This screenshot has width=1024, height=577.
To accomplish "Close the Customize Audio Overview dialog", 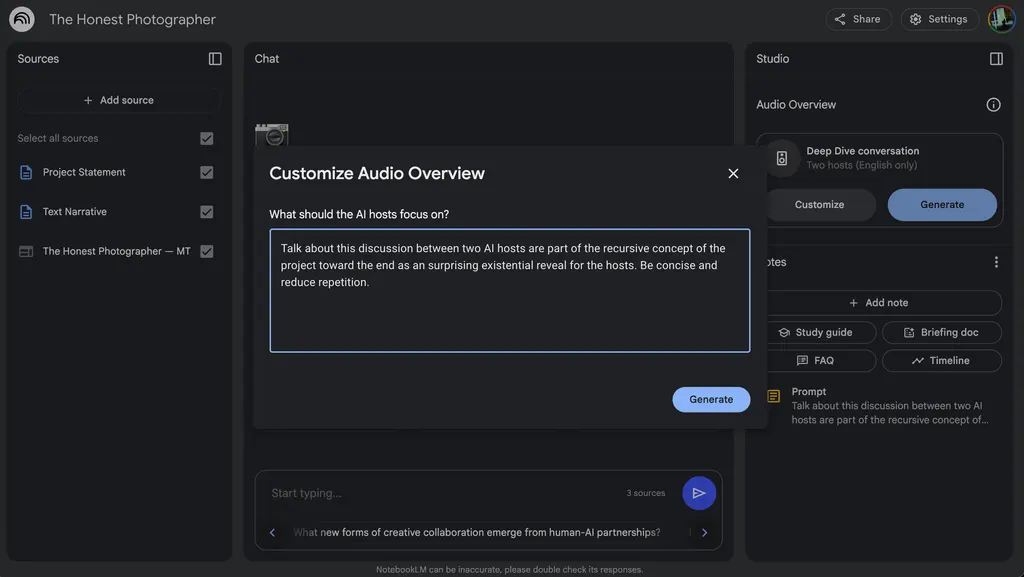I will [733, 174].
